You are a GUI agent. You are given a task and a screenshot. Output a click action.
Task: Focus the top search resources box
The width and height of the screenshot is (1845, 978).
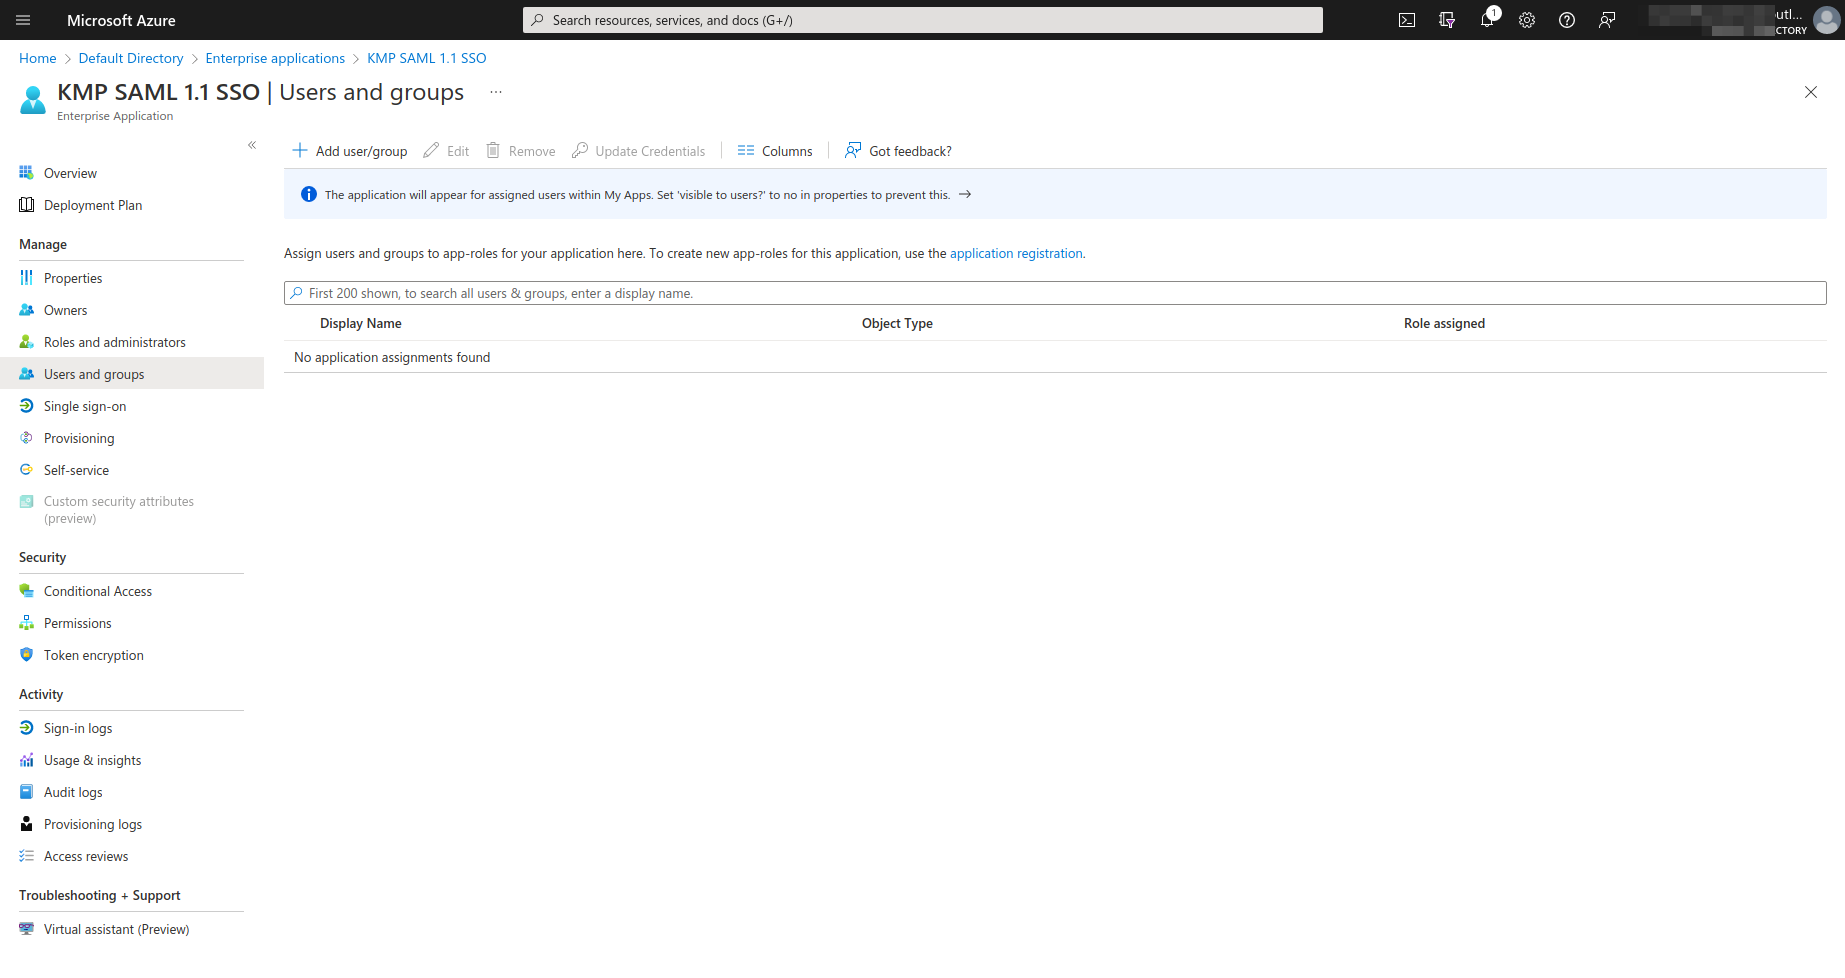[923, 20]
